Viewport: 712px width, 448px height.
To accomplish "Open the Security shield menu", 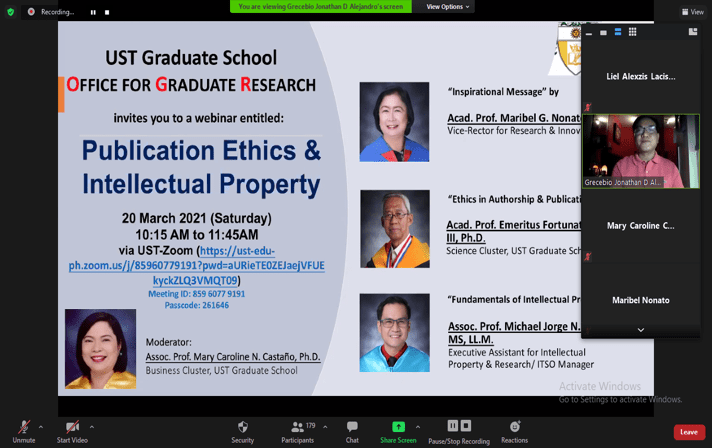I will click(242, 432).
